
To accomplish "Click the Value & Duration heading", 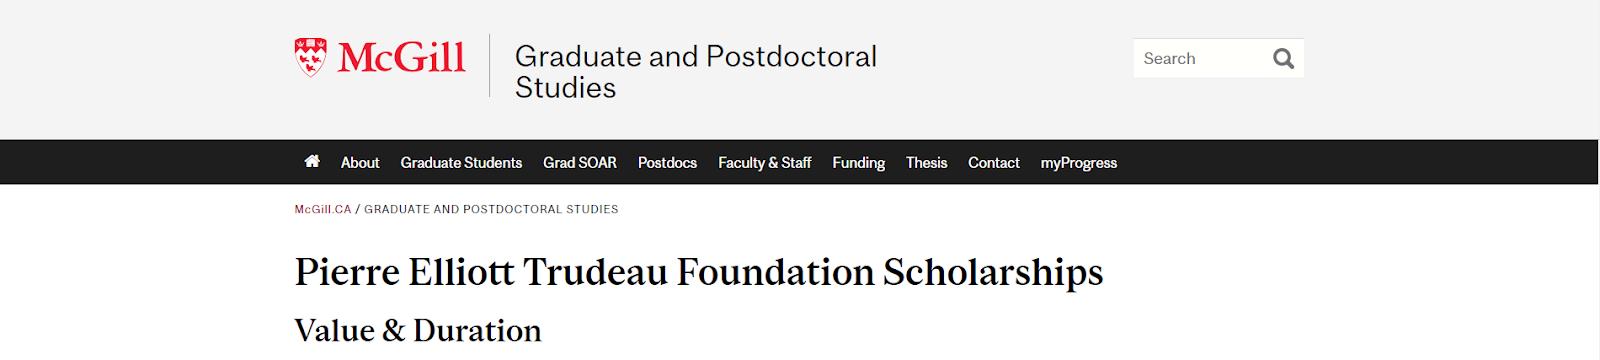I will click(418, 330).
